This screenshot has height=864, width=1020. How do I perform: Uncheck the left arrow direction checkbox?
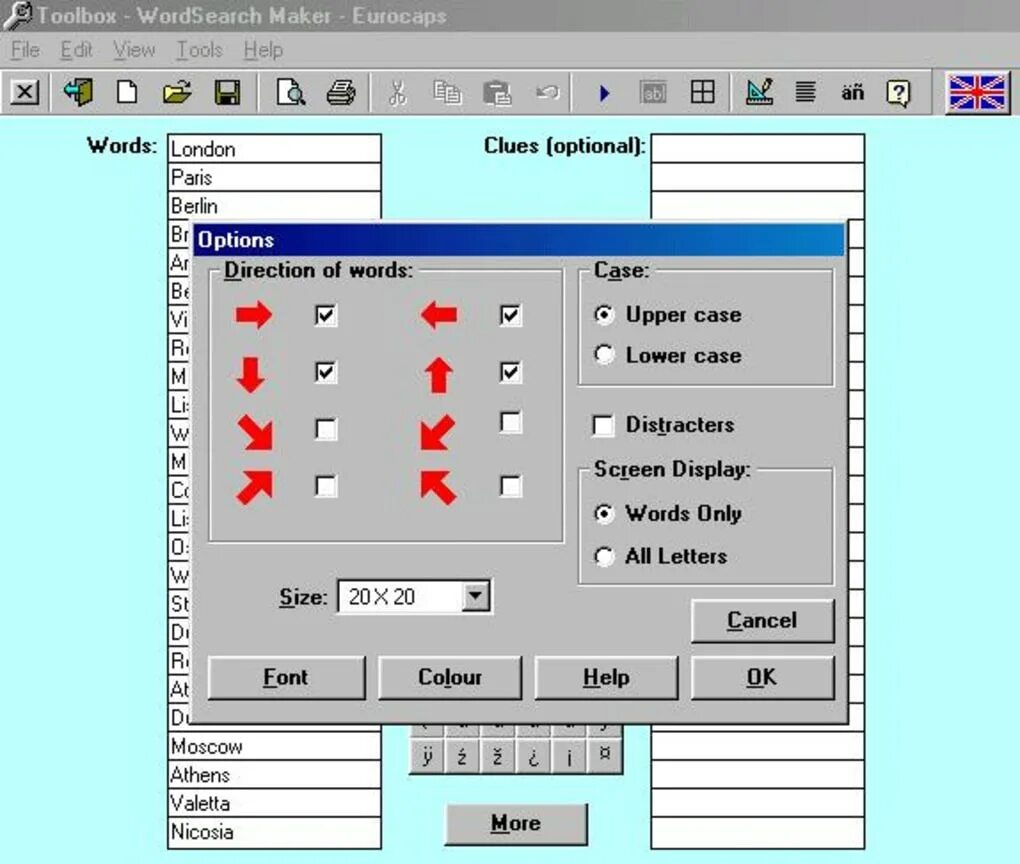(510, 316)
